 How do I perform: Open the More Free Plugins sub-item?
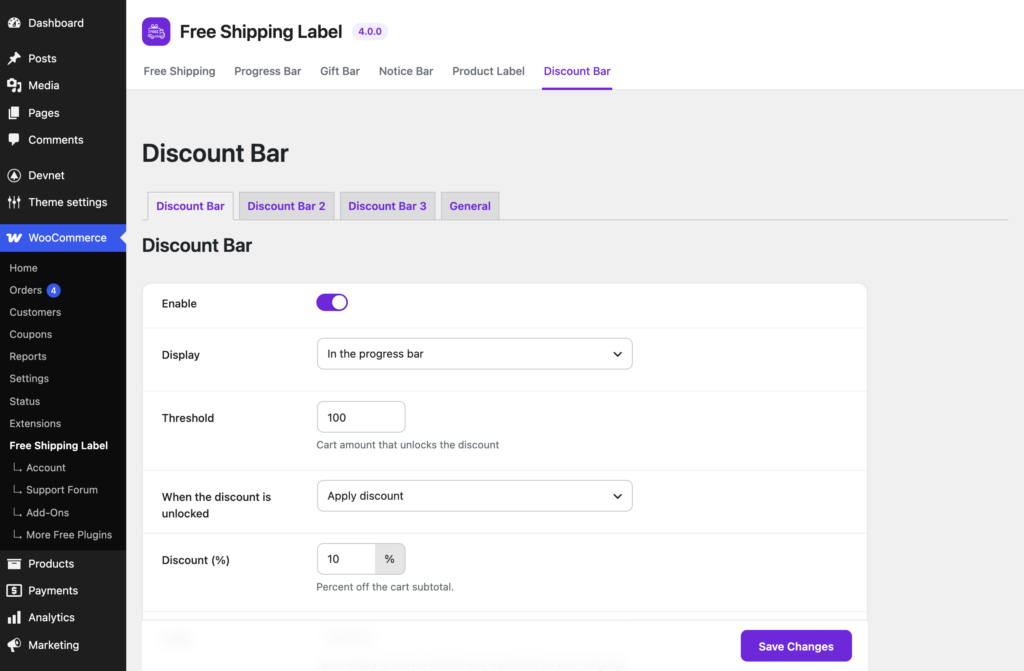coord(69,535)
